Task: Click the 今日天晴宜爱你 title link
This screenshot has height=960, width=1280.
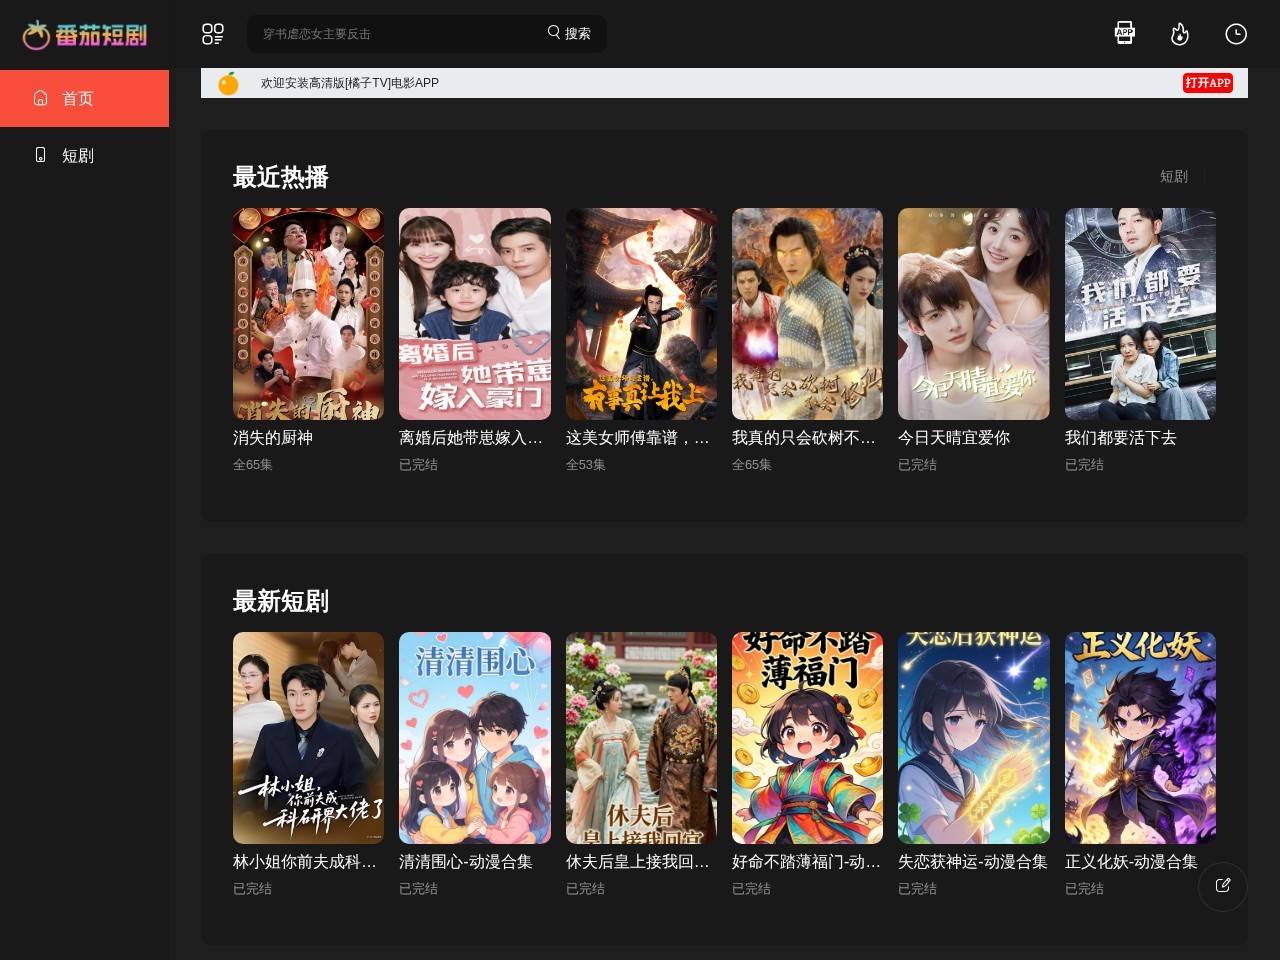Action: [x=954, y=438]
